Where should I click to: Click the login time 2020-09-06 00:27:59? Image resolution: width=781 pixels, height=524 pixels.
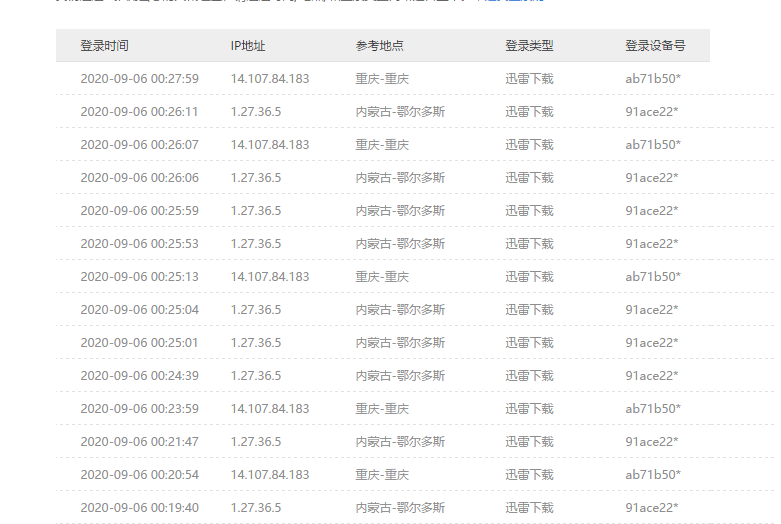click(139, 79)
